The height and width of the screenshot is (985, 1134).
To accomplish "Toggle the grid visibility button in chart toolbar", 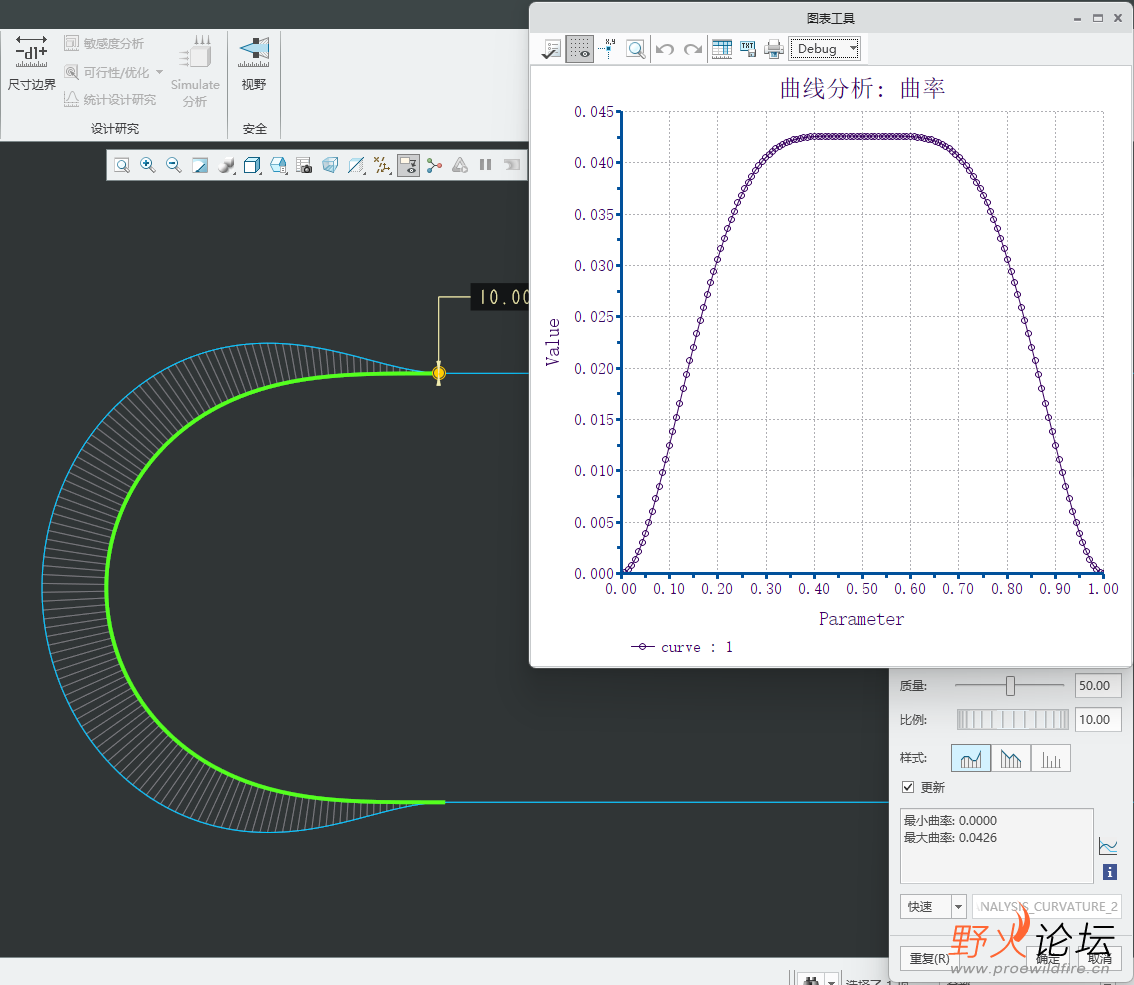I will (x=579, y=49).
